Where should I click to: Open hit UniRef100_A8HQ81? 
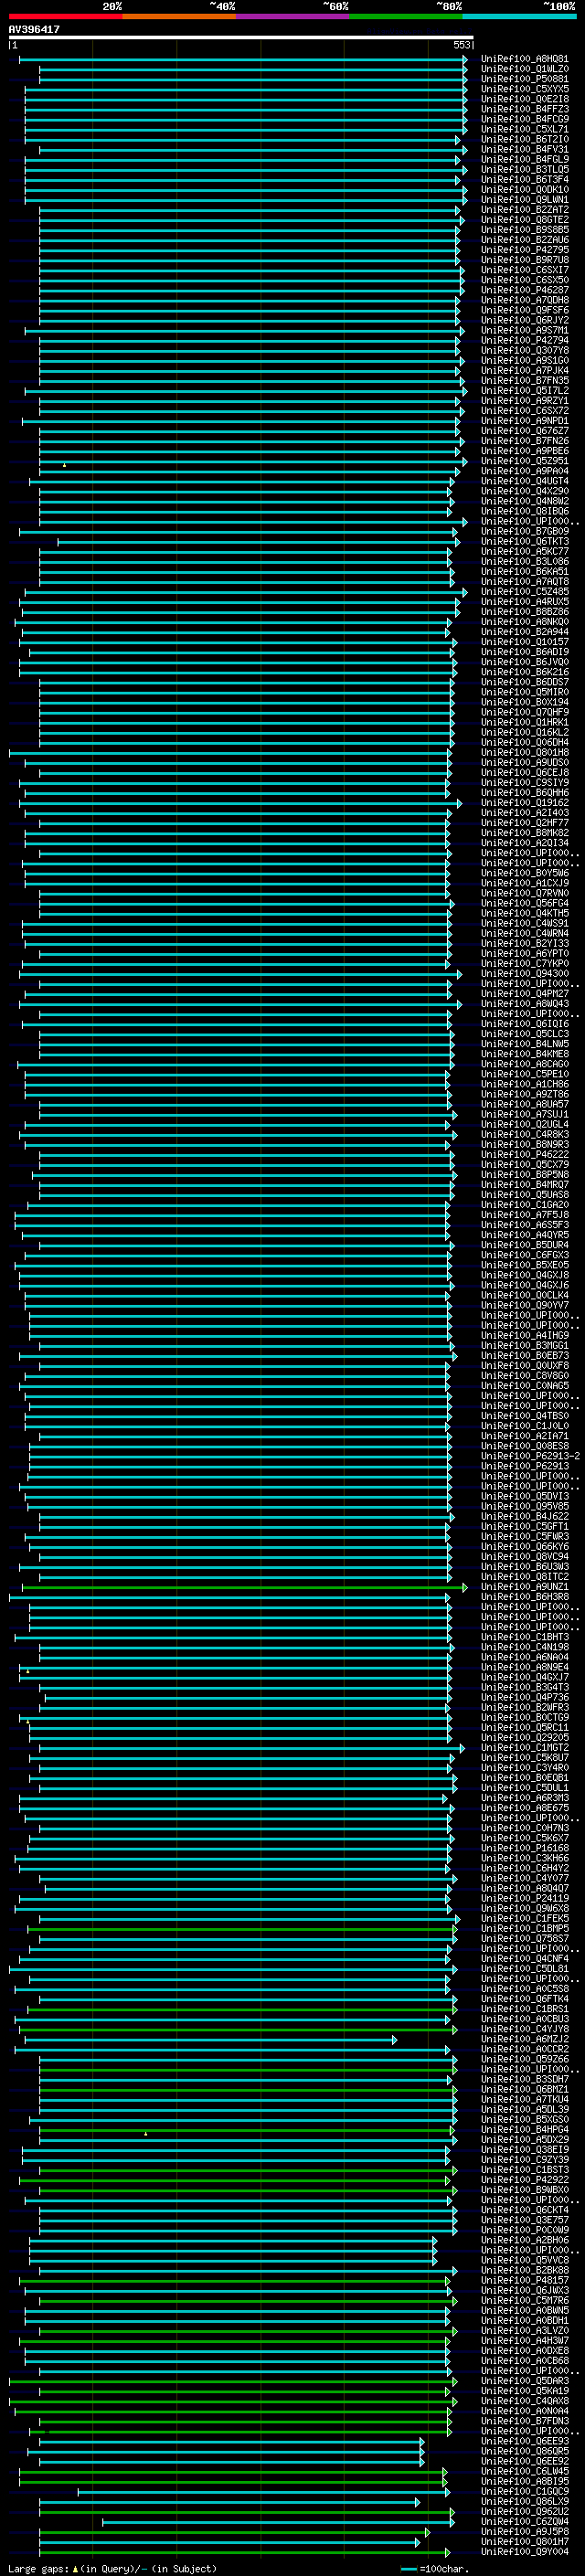click(524, 59)
